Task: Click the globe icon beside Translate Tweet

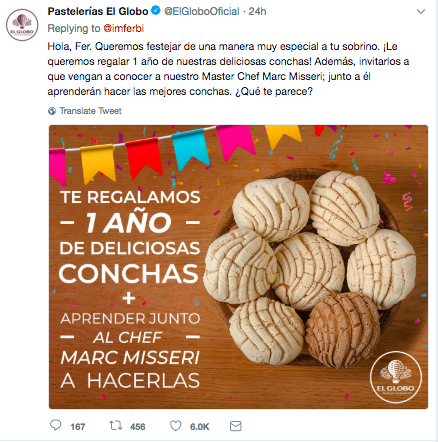Action: pos(52,111)
